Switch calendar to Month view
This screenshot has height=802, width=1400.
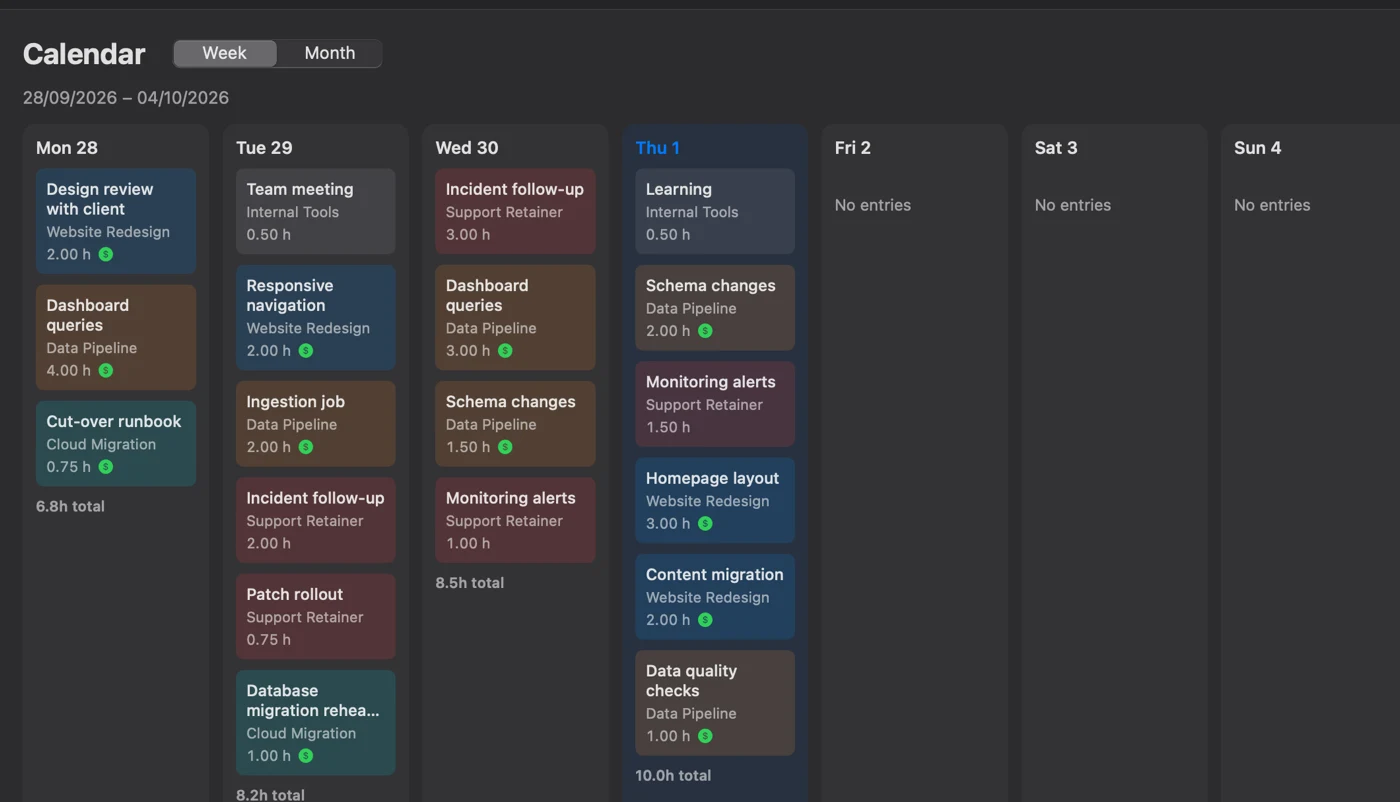(330, 53)
